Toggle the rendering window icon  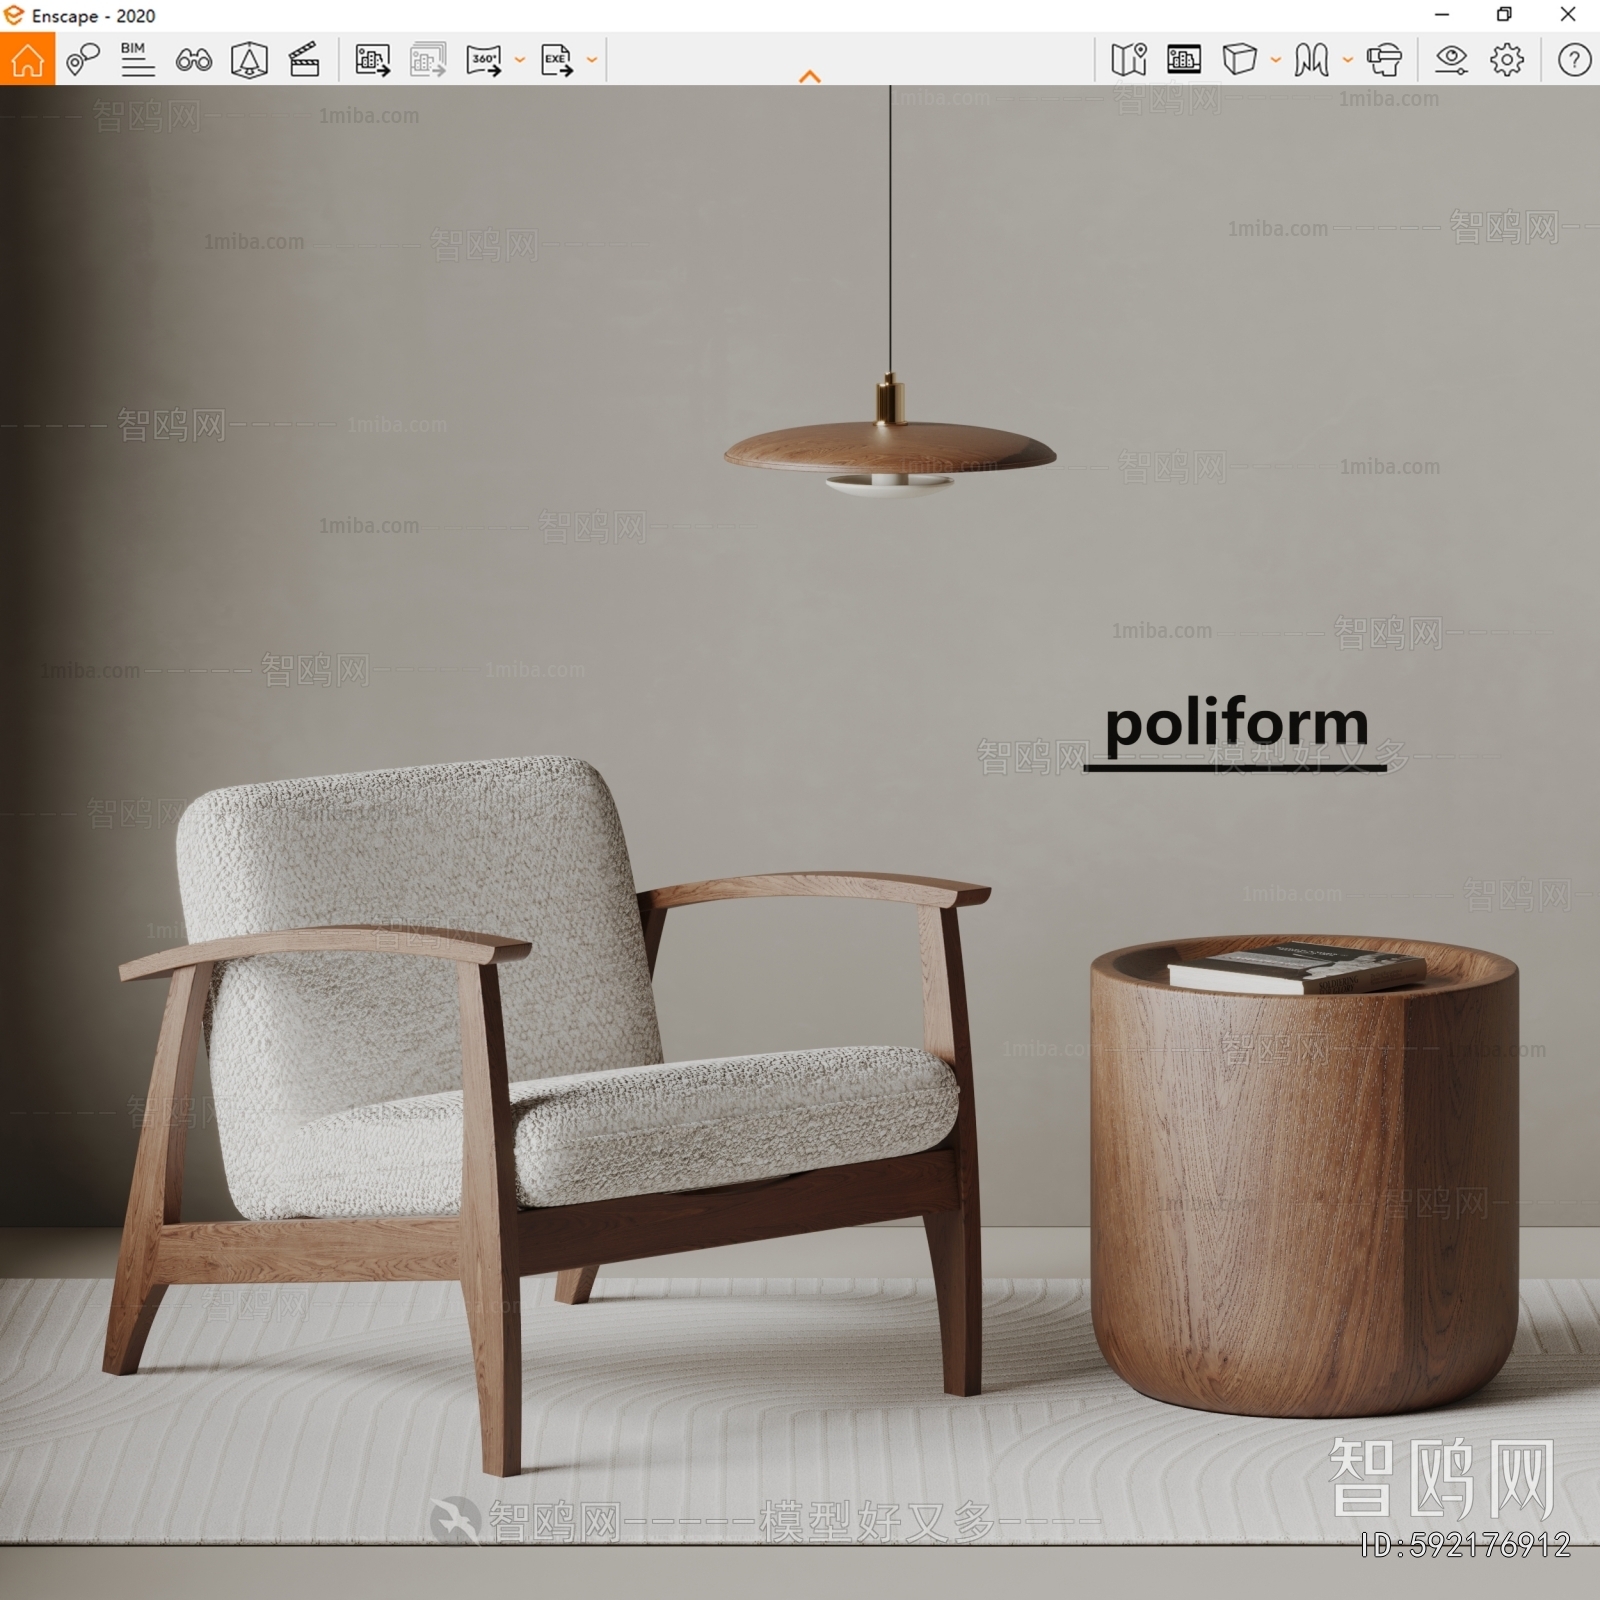pos(1184,59)
